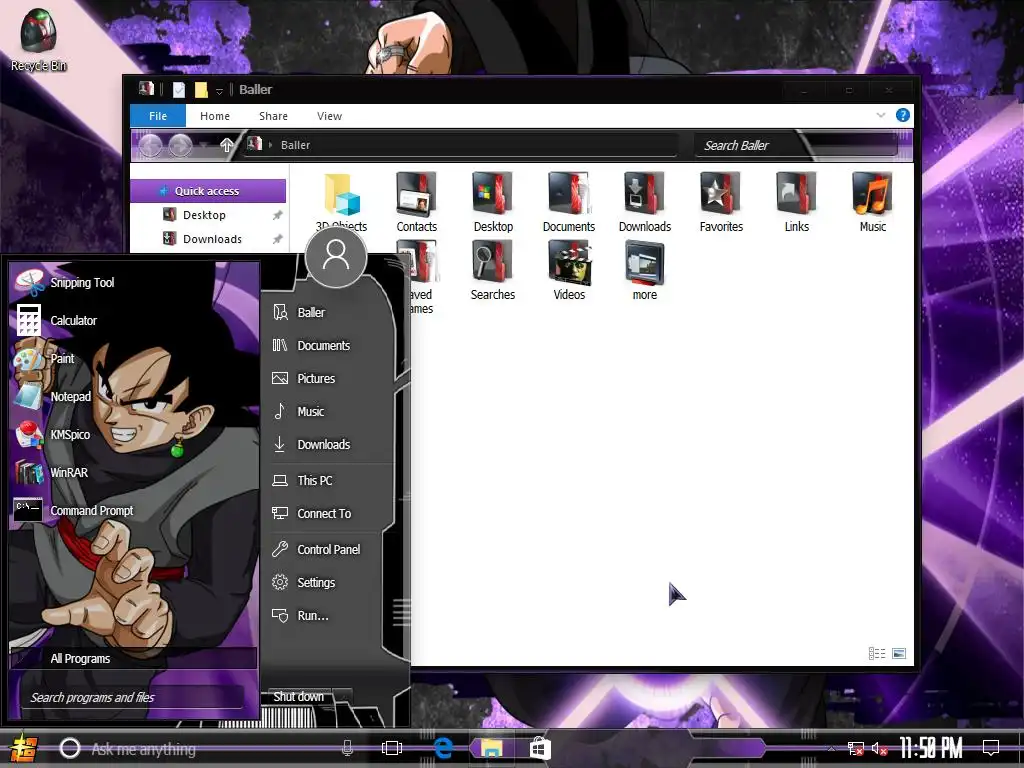This screenshot has width=1024, height=768.
Task: Open Task View on taskbar
Action: [392, 748]
